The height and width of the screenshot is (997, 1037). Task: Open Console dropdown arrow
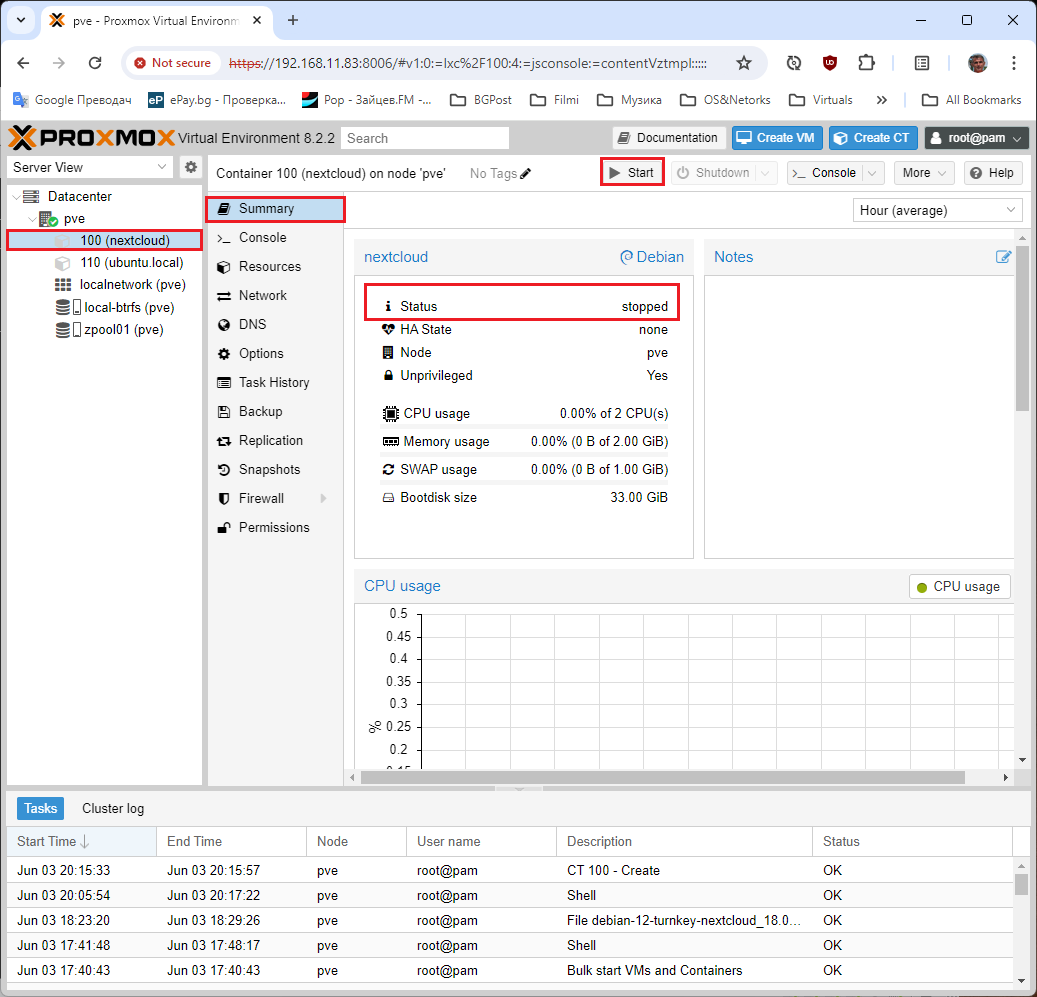(x=872, y=173)
